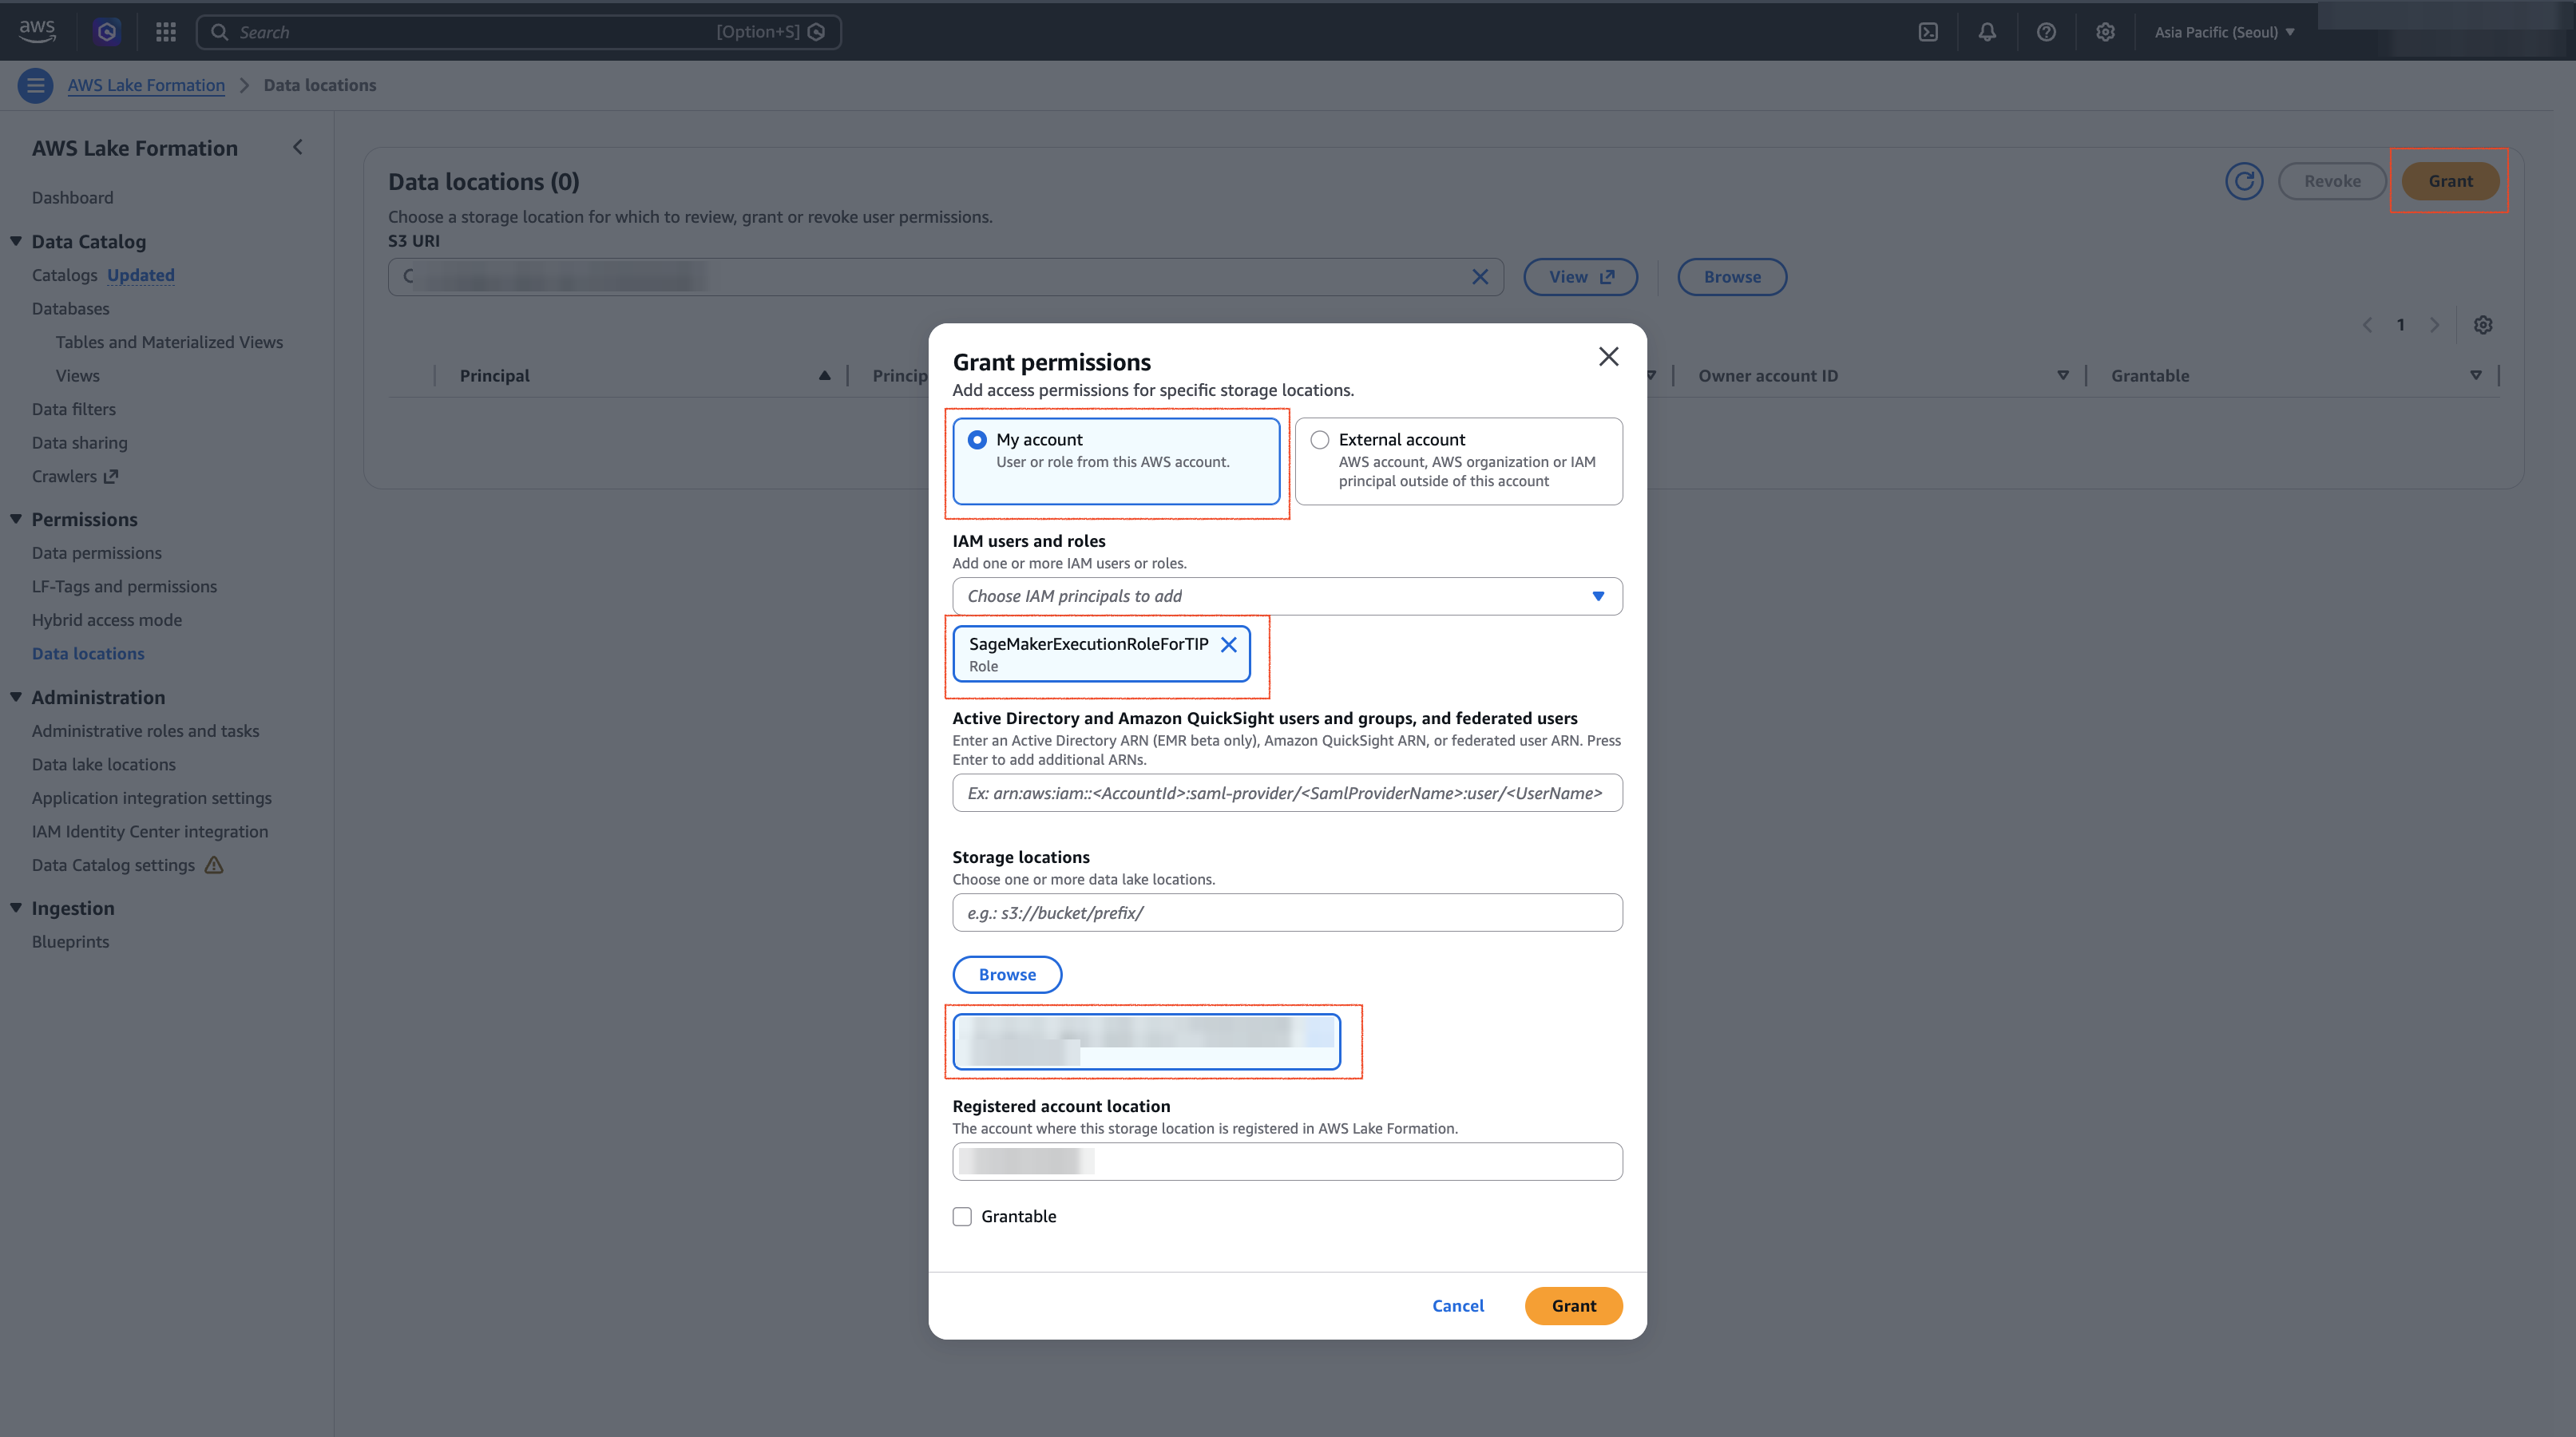Open the notifications bell
This screenshot has height=1437, width=2576.
1987,32
